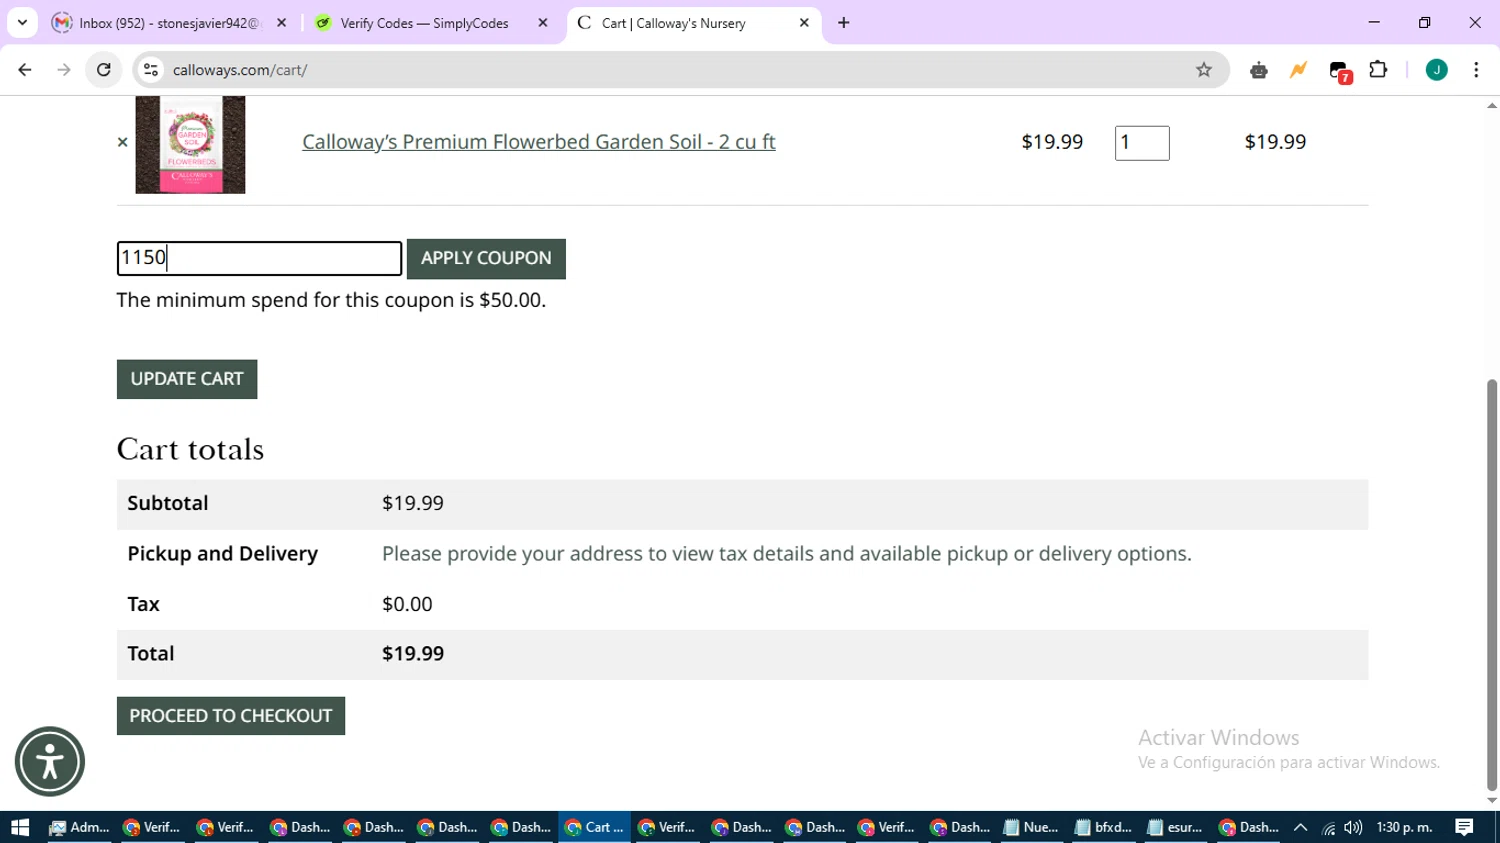
Task: Click the scrollbar up arrow
Action: point(1492,105)
